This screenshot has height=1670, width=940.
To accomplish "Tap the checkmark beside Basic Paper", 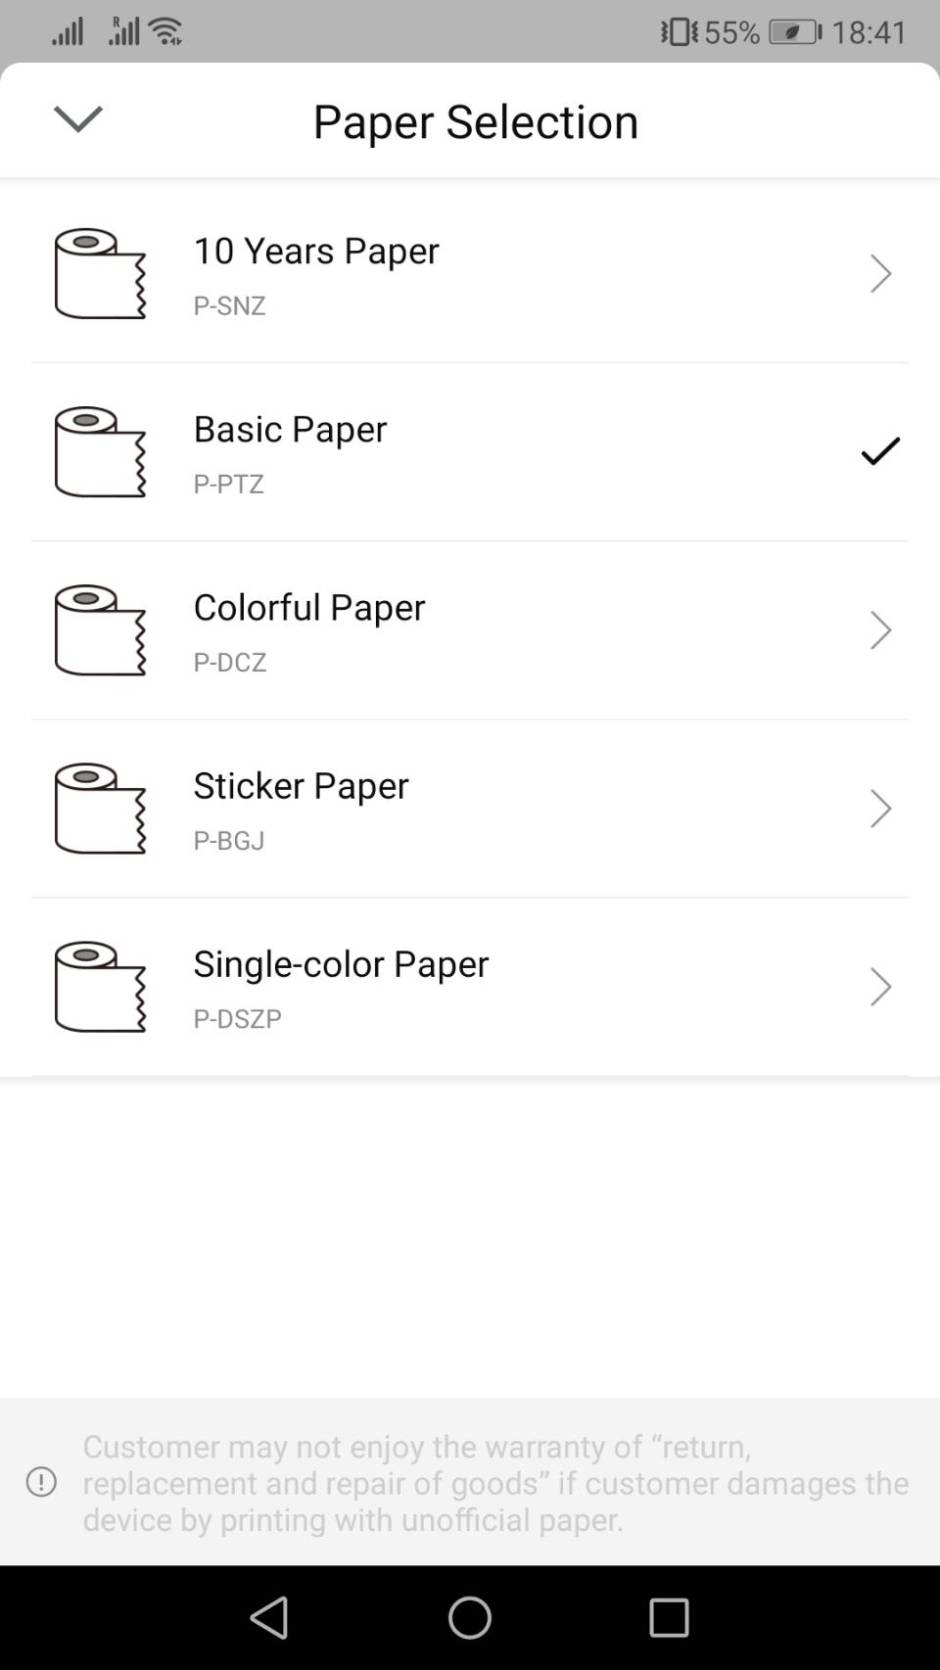I will coord(880,451).
